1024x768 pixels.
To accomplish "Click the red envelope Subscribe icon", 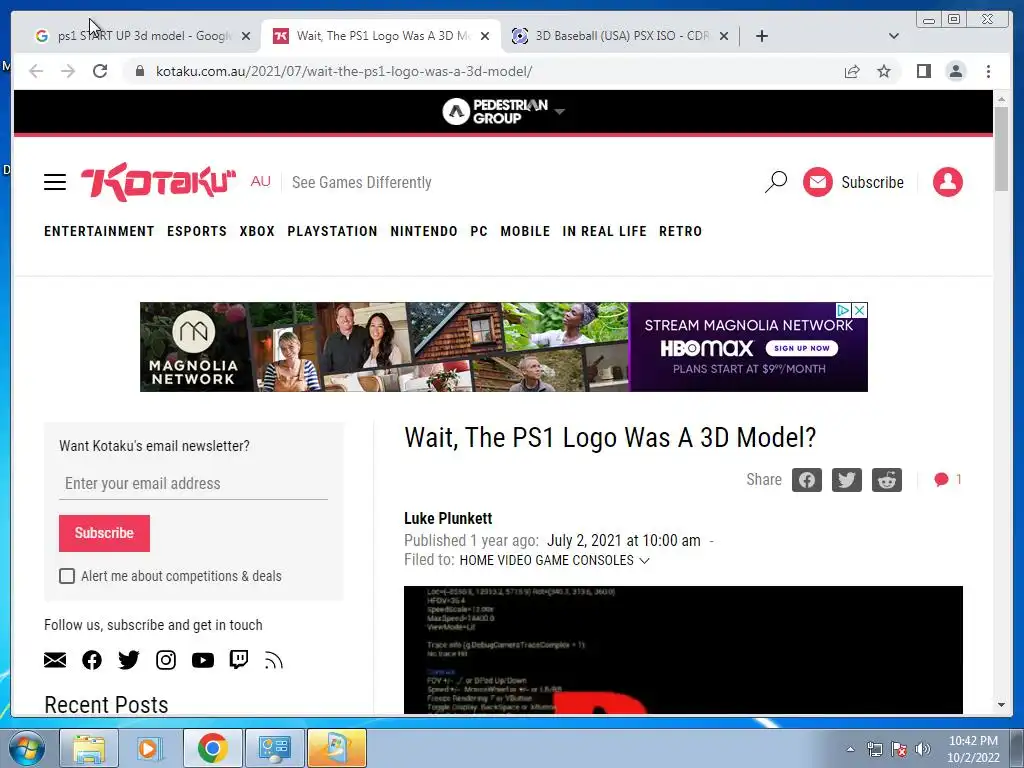I will [818, 182].
